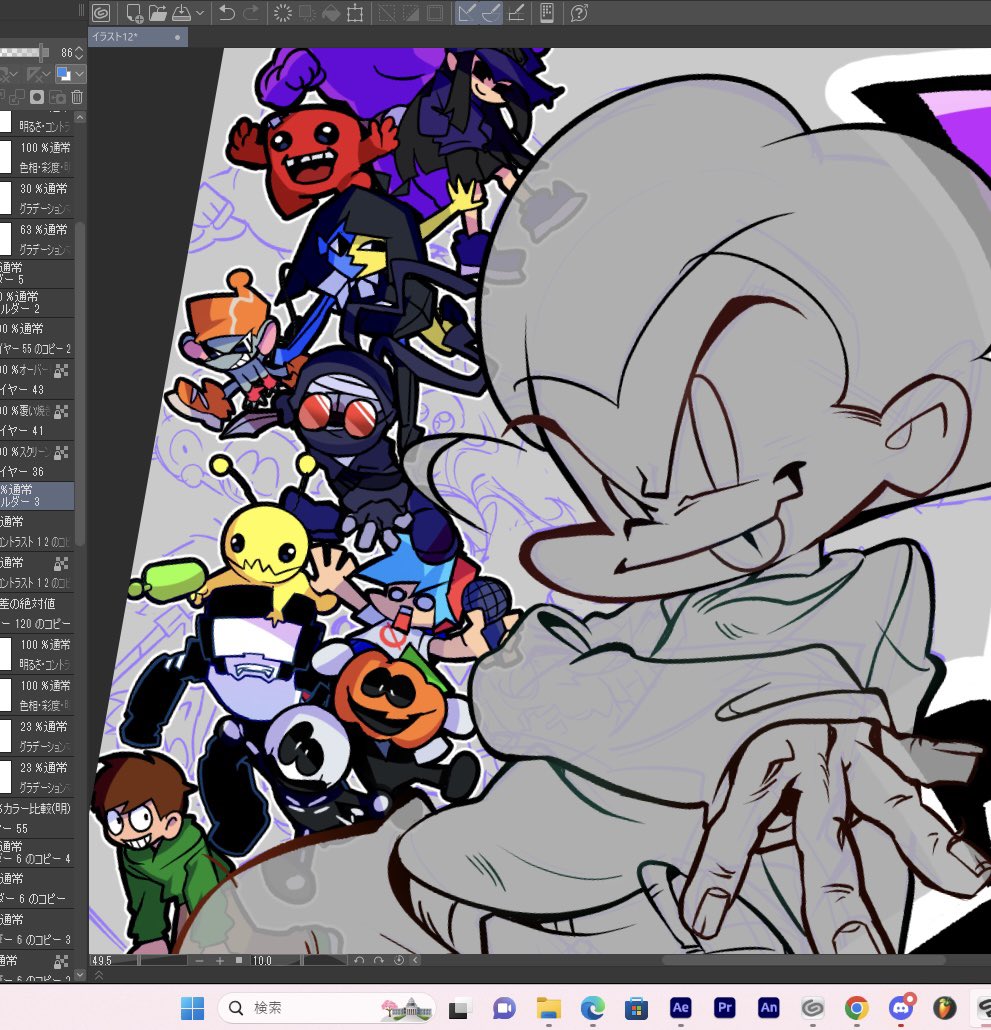Viewport: 991px width, 1030px height.
Task: Redo the undone action
Action: click(x=251, y=12)
